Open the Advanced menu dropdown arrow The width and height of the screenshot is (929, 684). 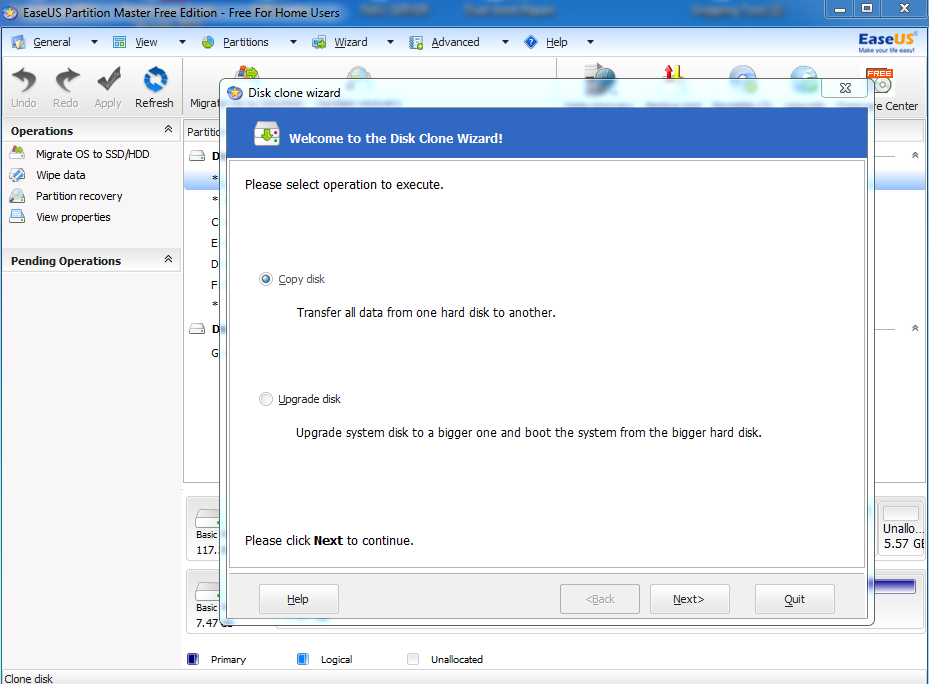point(505,42)
